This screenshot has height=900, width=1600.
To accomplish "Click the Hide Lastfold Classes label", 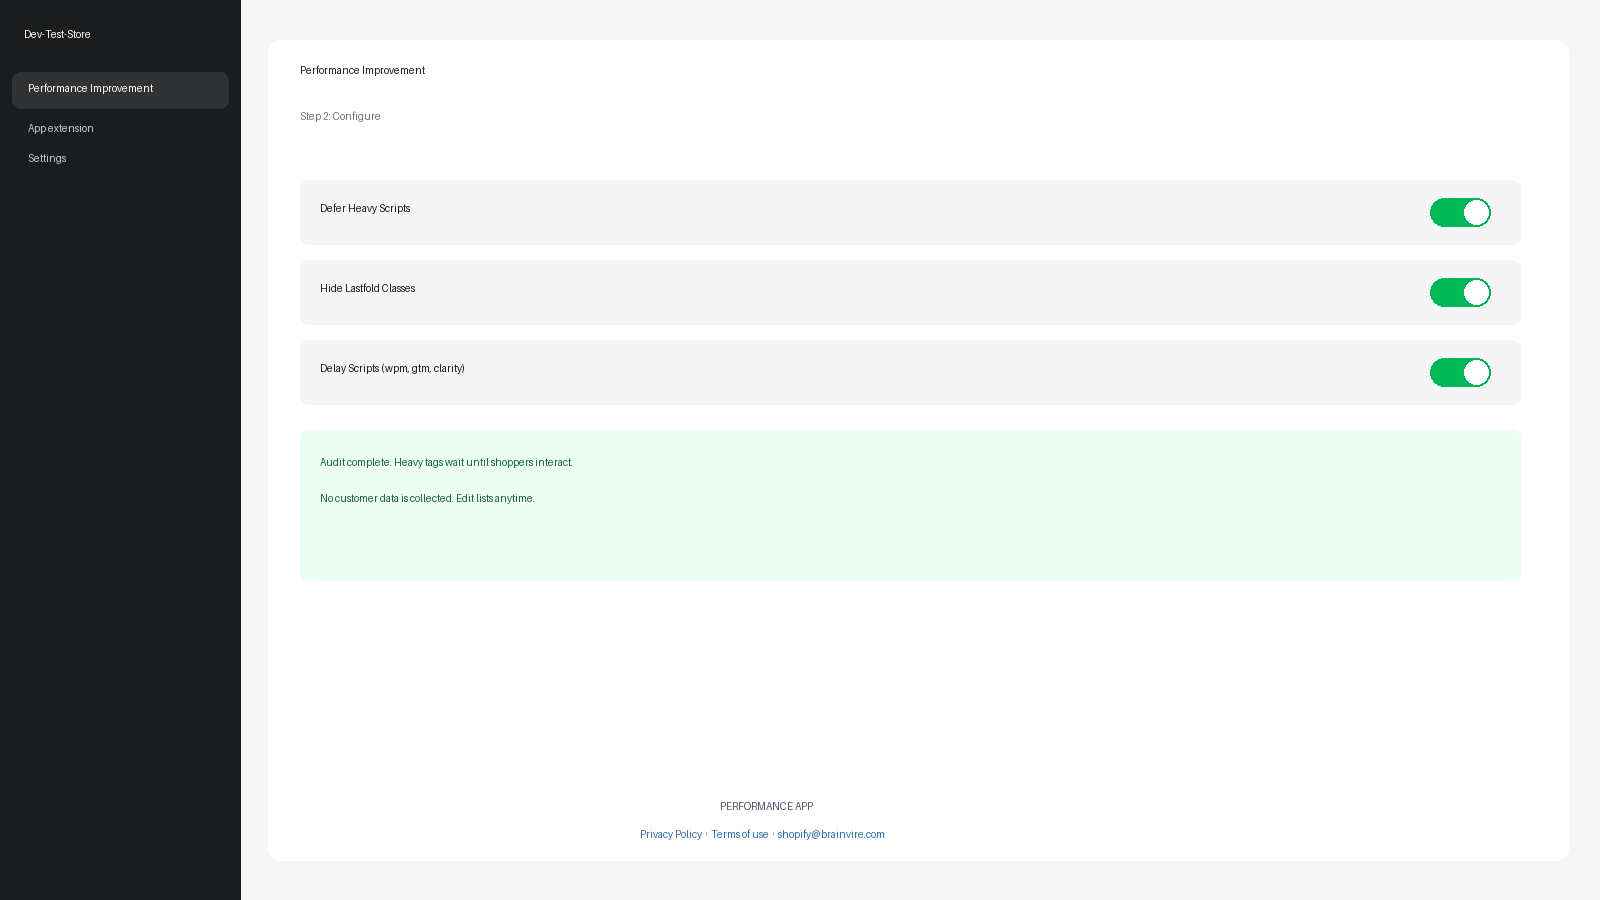I will (367, 288).
